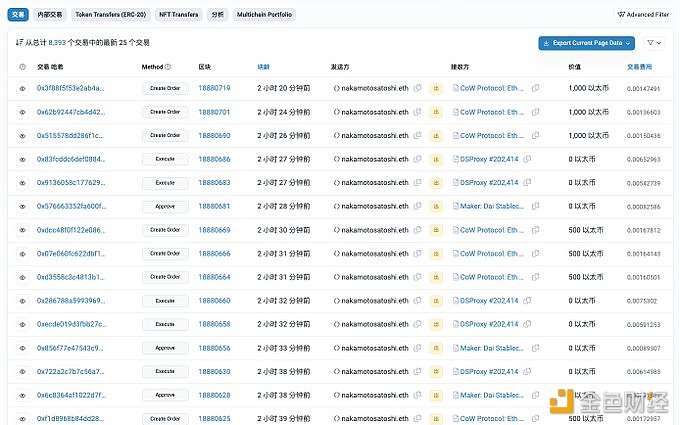Copy DSProxy address in block 18880658 row
This screenshot has width=680, height=425.
click(527, 324)
